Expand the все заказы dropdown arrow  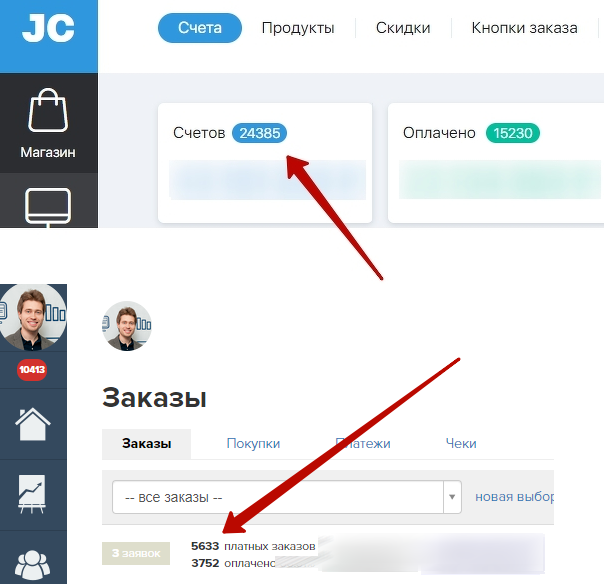point(452,497)
